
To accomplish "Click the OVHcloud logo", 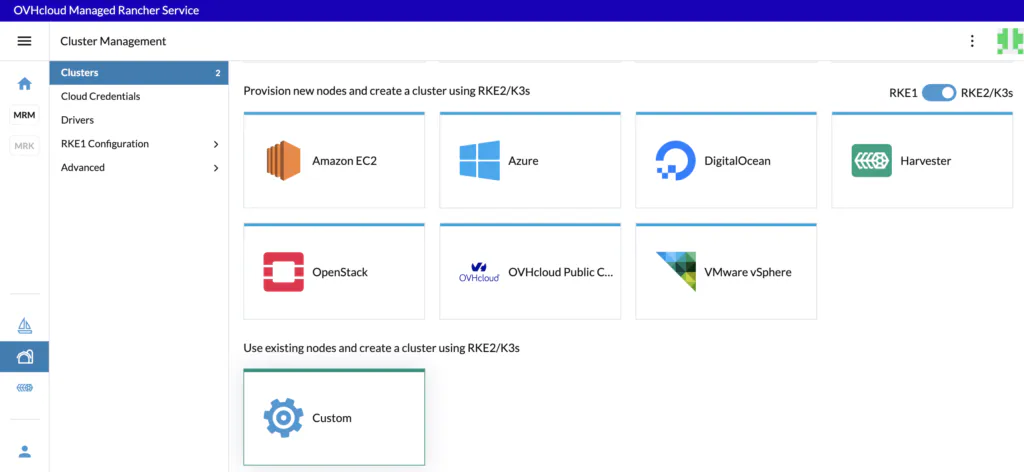I will [x=479, y=272].
